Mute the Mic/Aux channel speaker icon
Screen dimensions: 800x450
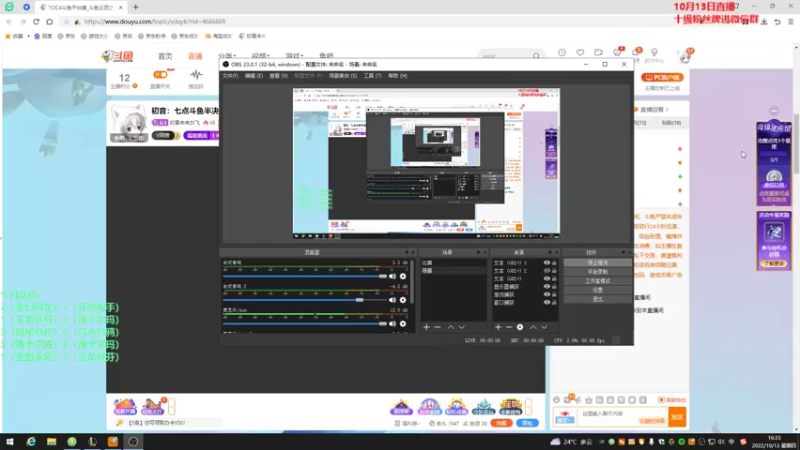(x=392, y=323)
